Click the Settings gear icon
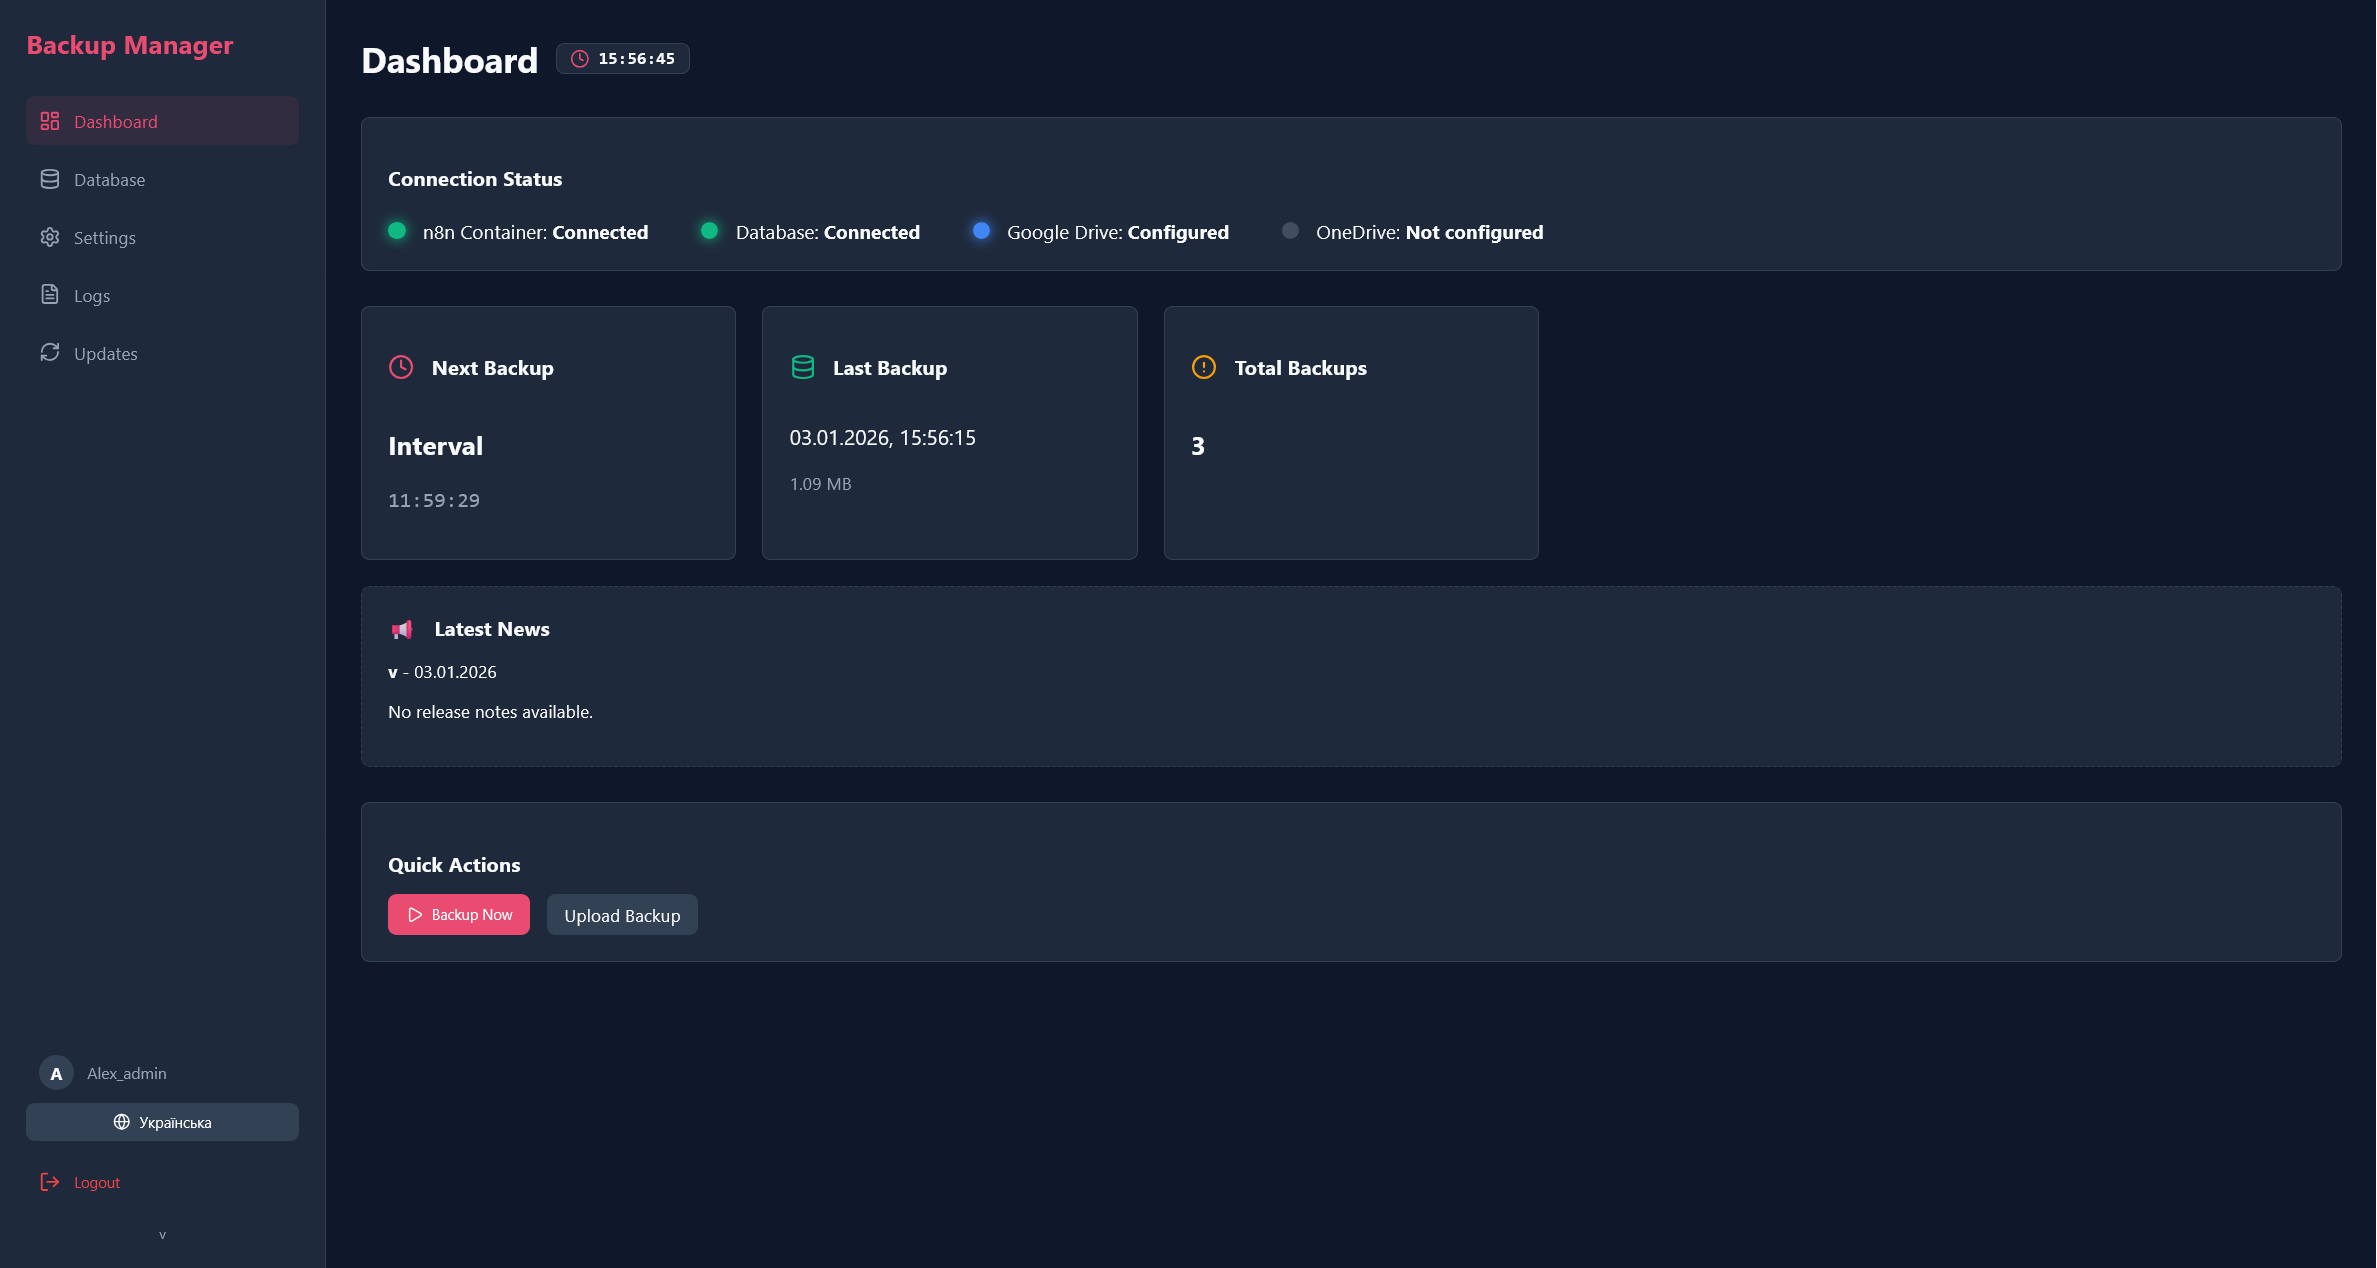Image resolution: width=2377 pixels, height=1268 pixels. pos(50,237)
